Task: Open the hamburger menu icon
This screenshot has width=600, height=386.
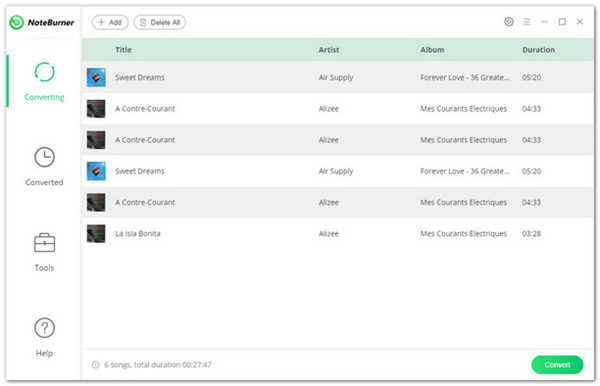Action: pos(527,22)
